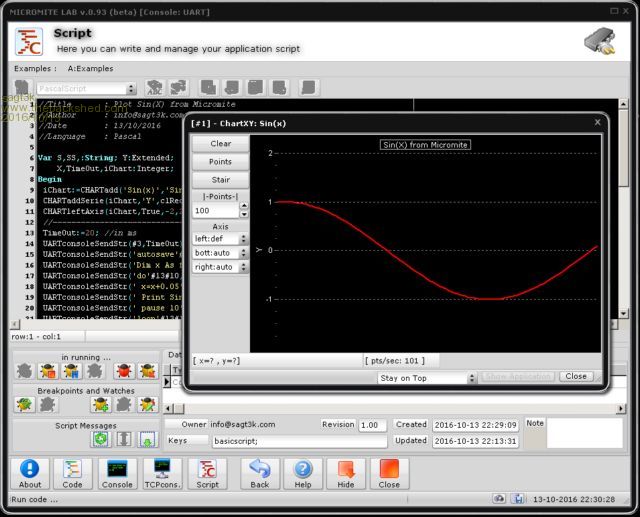The width and height of the screenshot is (640, 517).
Task: Click the red ladybug debug icon
Action: [124, 372]
